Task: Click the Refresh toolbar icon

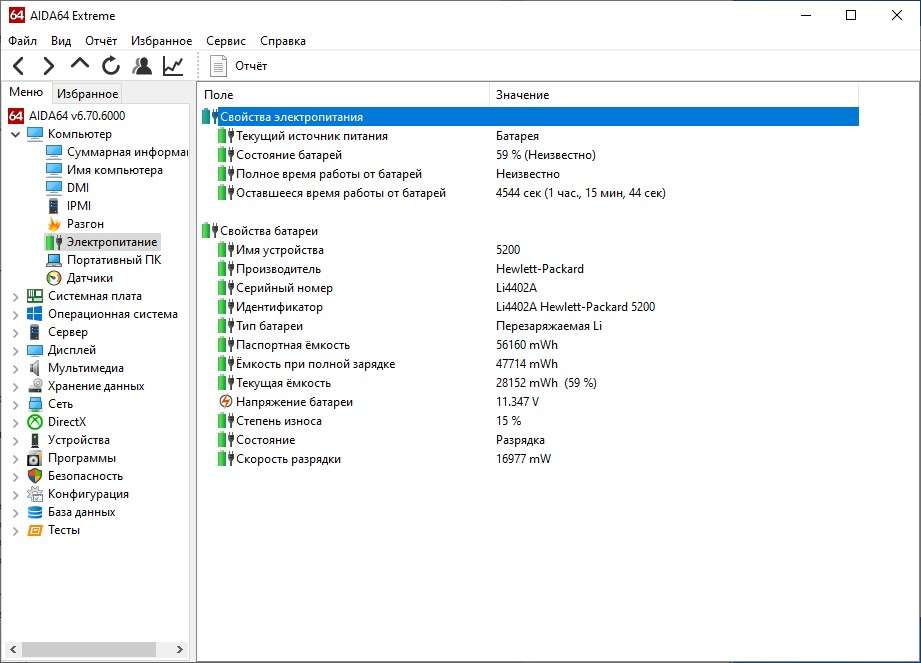Action: [x=111, y=66]
